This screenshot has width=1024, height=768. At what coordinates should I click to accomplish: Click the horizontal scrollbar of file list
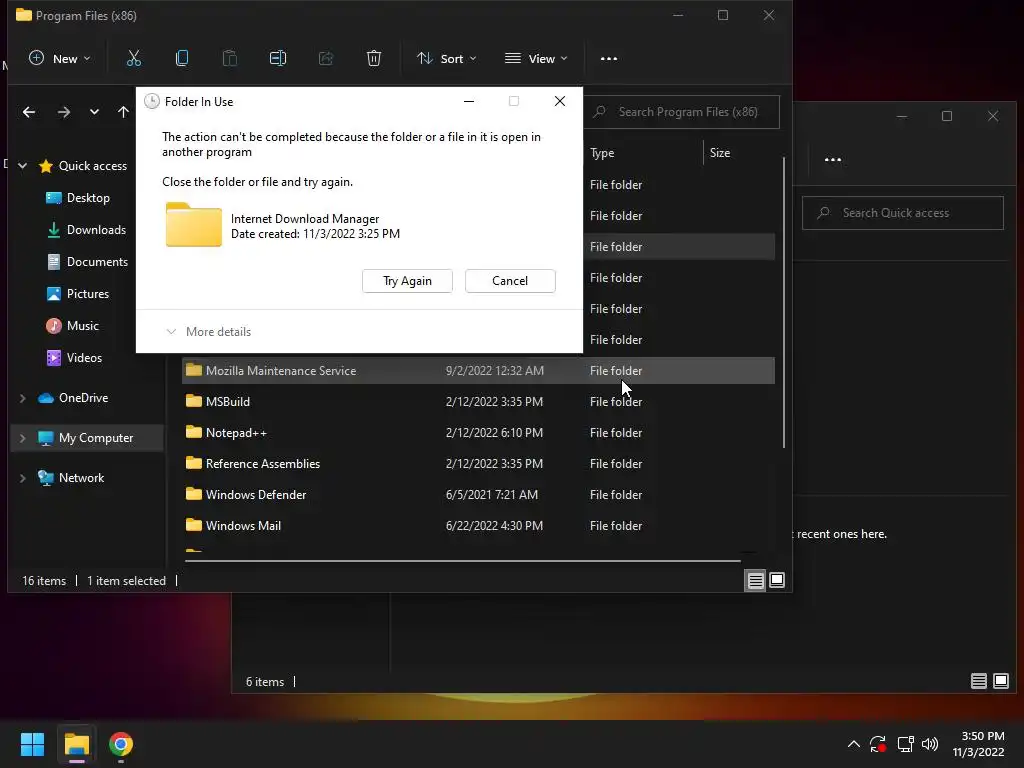pyautogui.click(x=462, y=560)
